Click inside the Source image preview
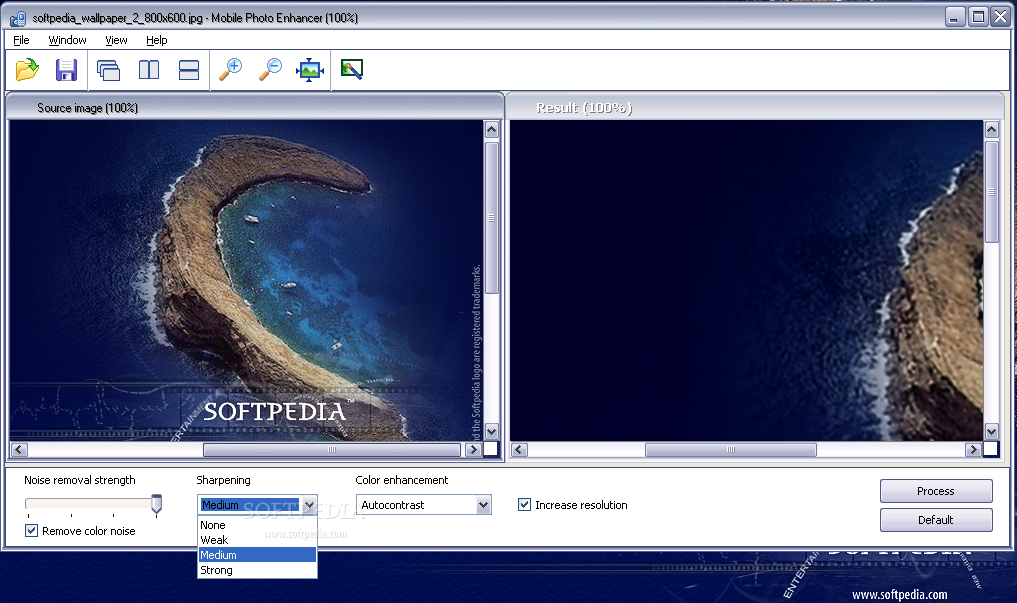1017x603 pixels. [246, 280]
